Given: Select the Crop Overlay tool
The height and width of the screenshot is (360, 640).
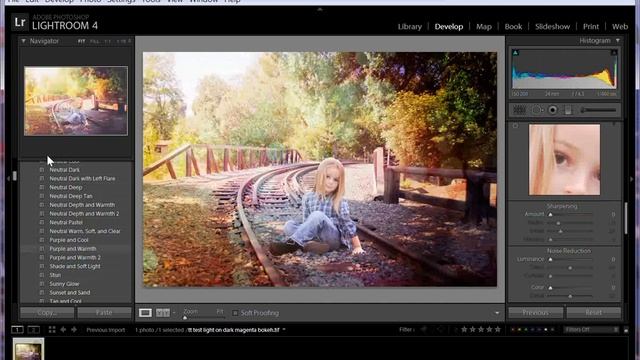Looking at the screenshot, I should pyautogui.click(x=519, y=110).
